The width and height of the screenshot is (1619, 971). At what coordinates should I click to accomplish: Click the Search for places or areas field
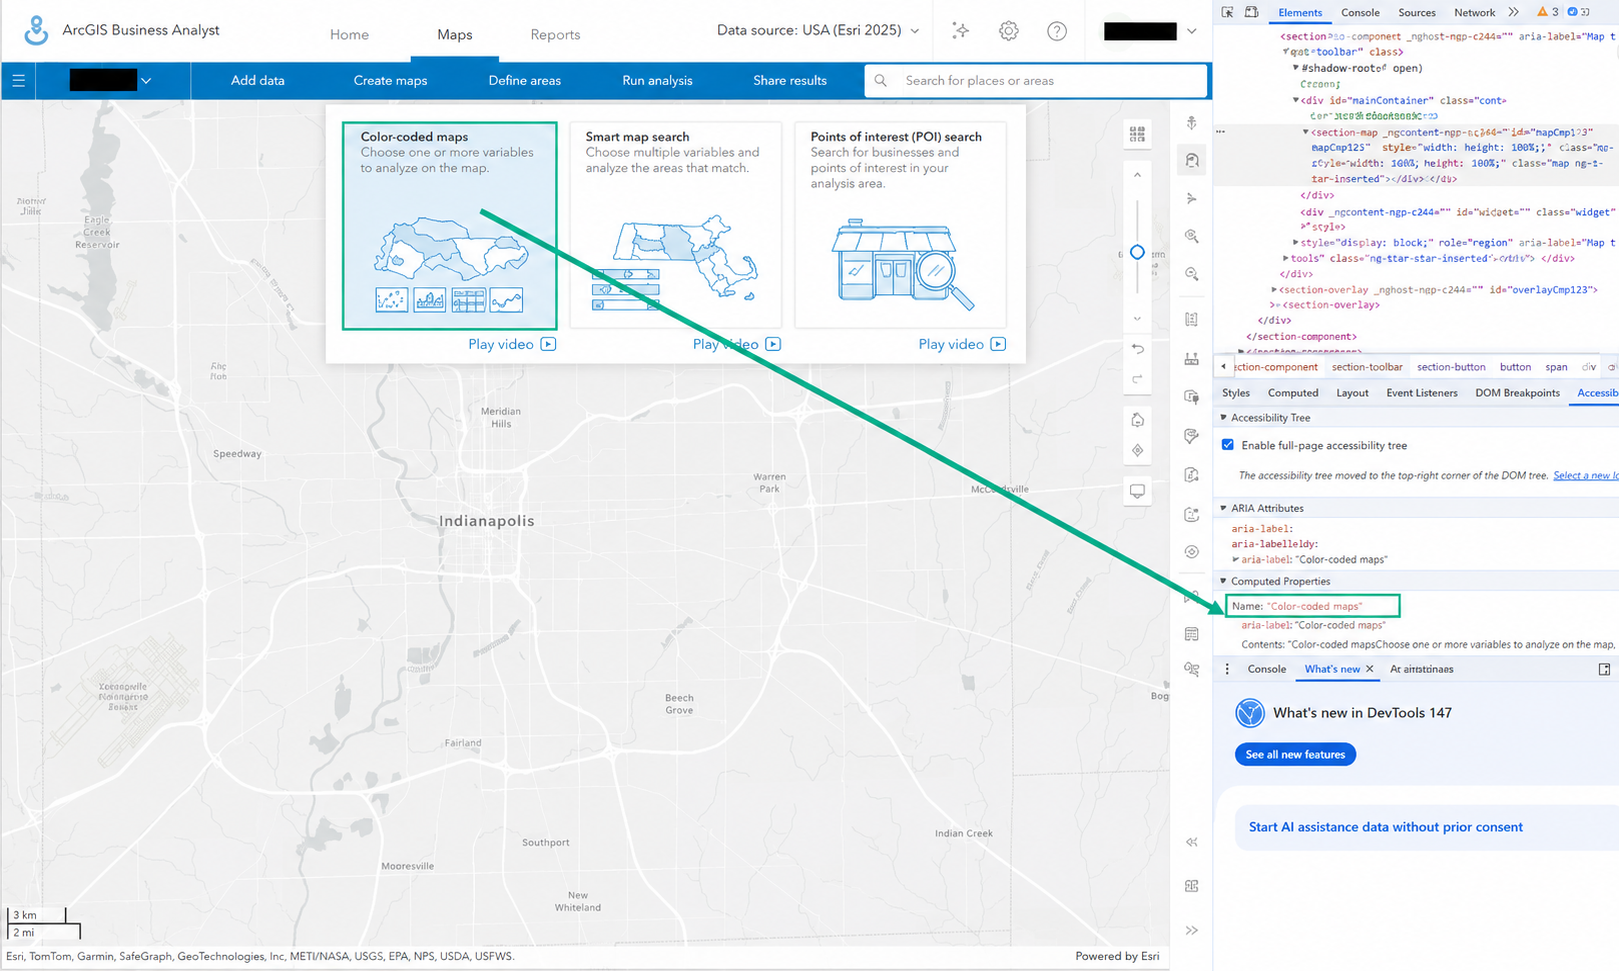pos(1037,81)
